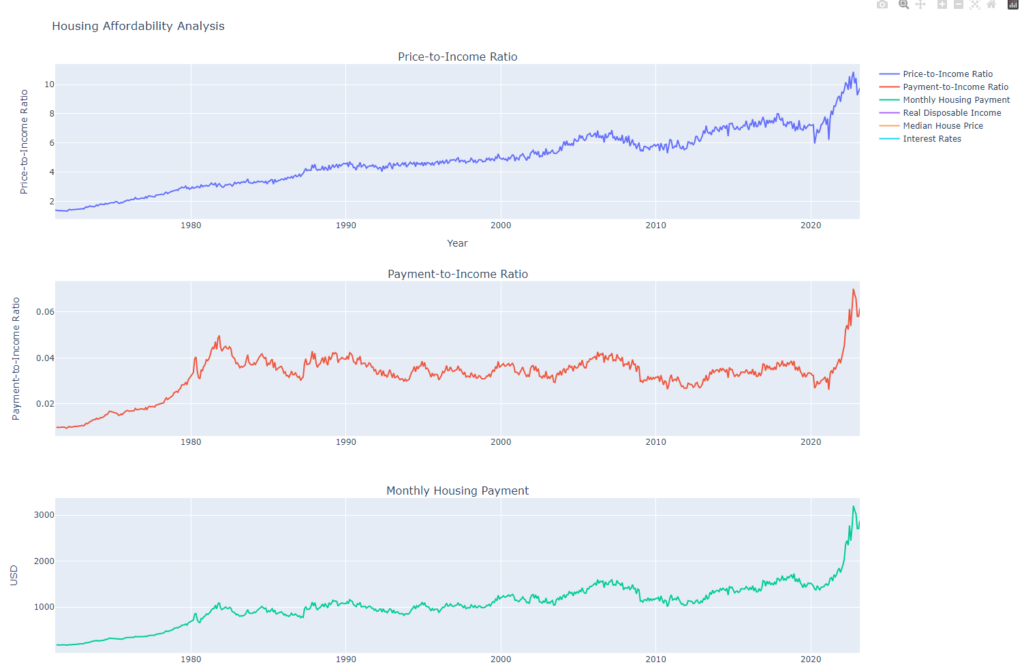Click the subplot title above the red chart

click(457, 274)
